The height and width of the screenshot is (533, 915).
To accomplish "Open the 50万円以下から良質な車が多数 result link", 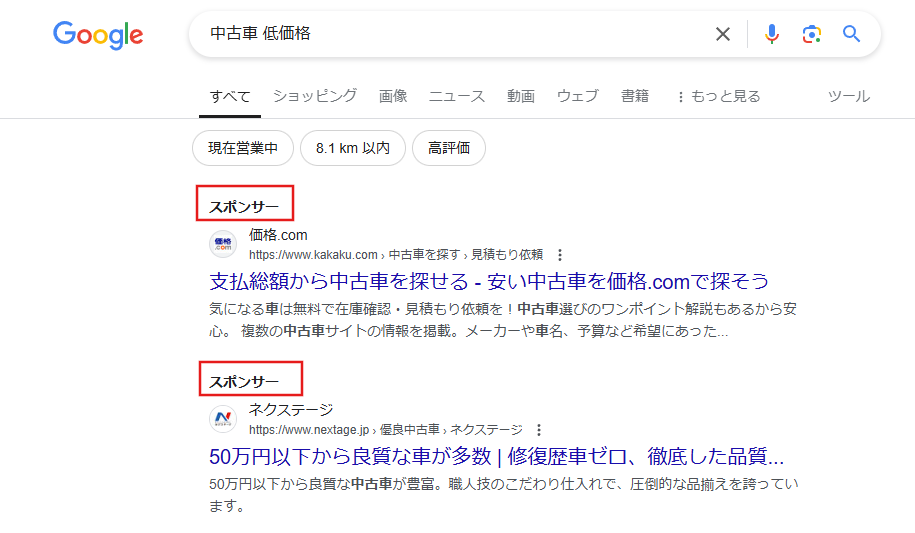I will 496,457.
